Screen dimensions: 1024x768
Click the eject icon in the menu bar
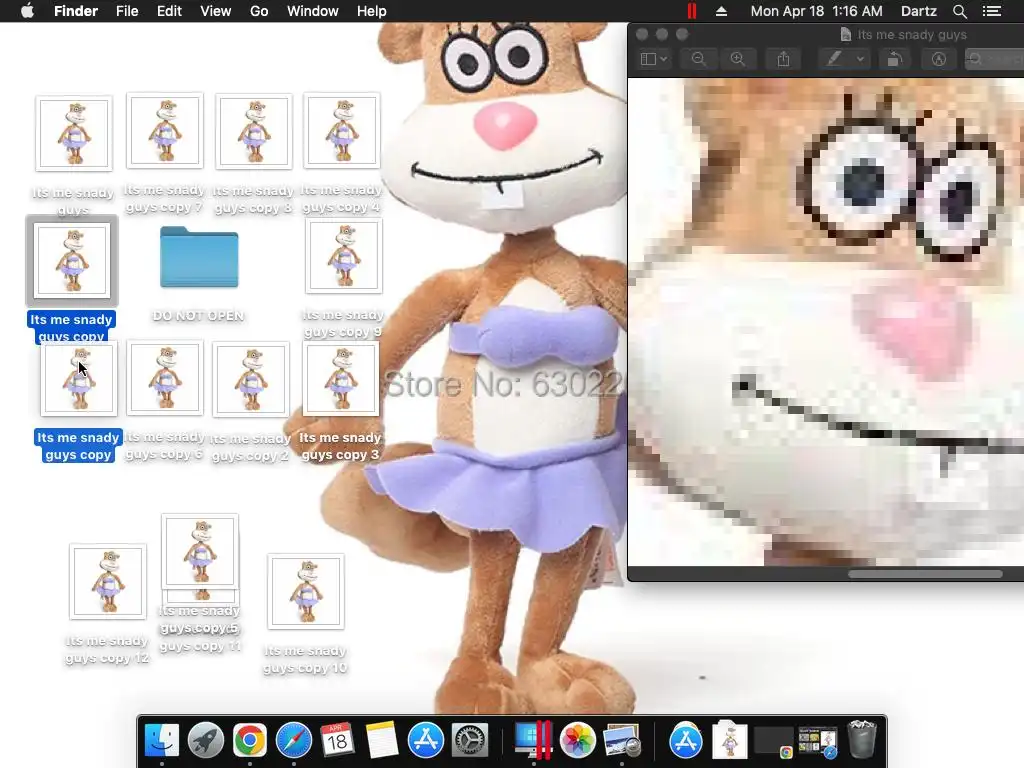722,11
